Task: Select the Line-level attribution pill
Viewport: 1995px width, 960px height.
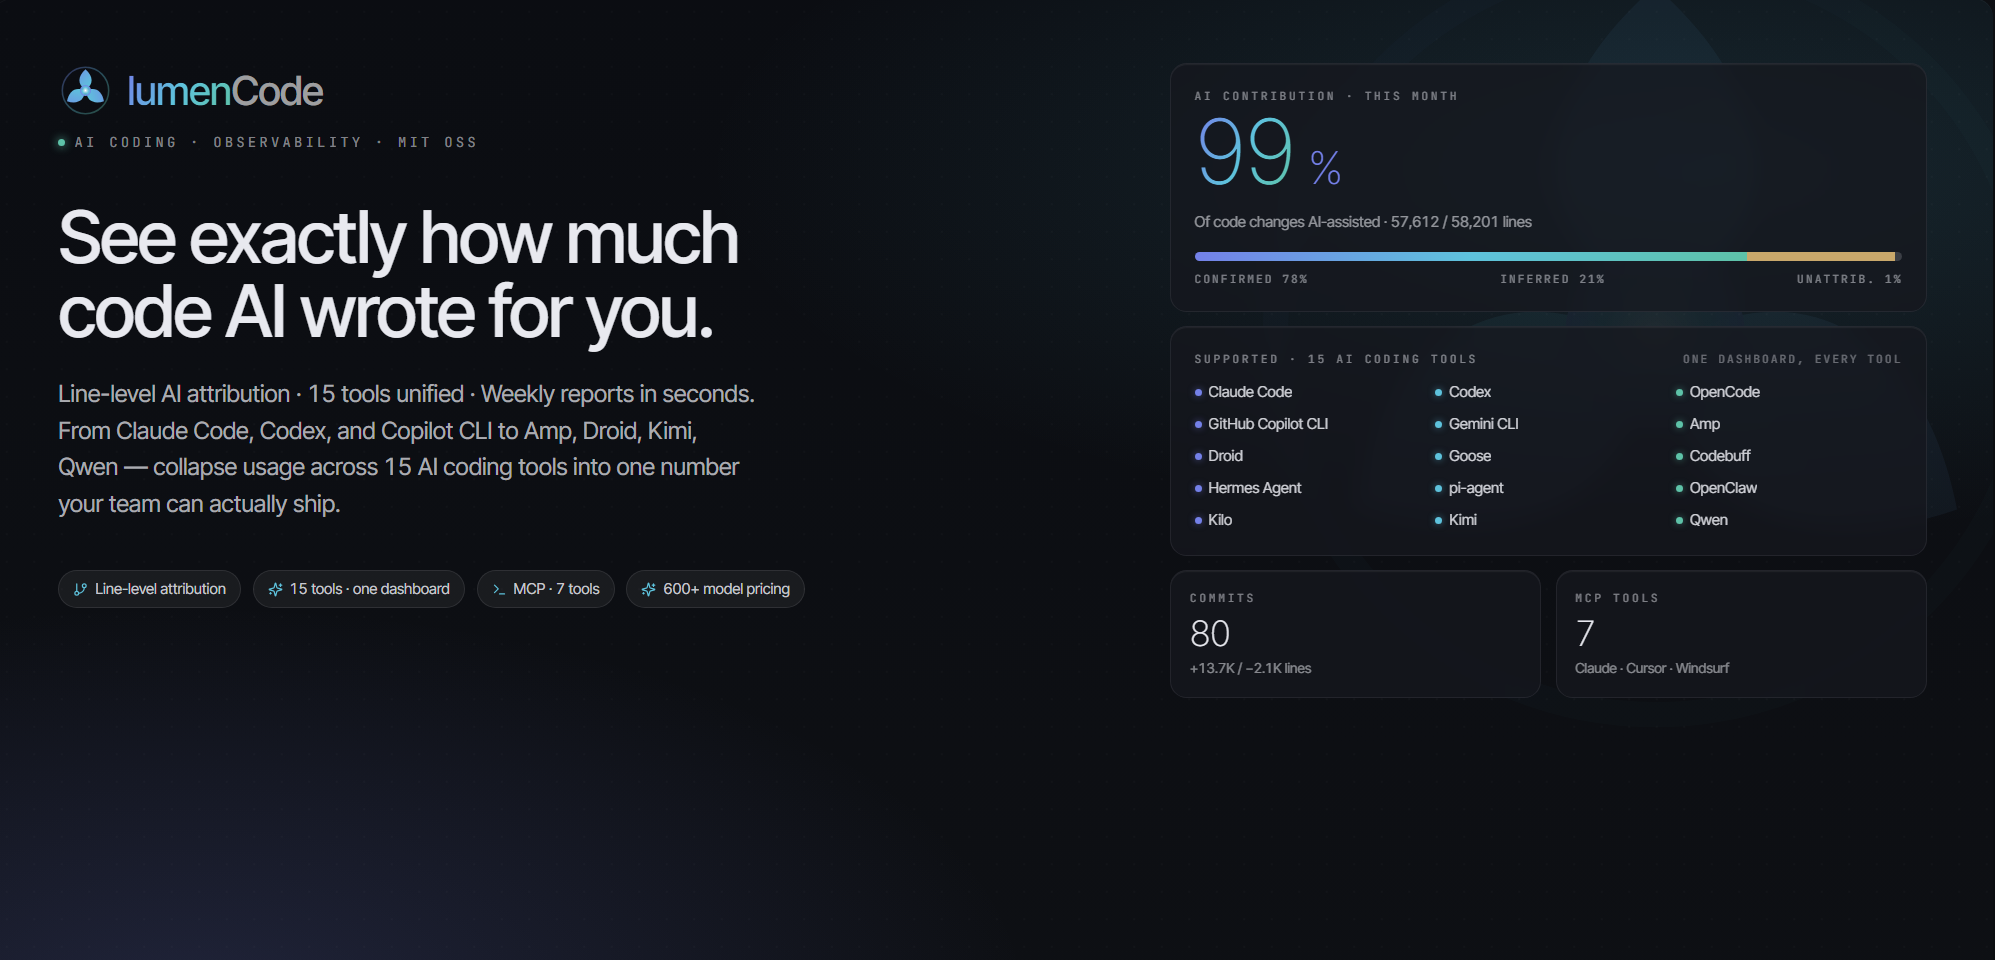Action: (149, 589)
